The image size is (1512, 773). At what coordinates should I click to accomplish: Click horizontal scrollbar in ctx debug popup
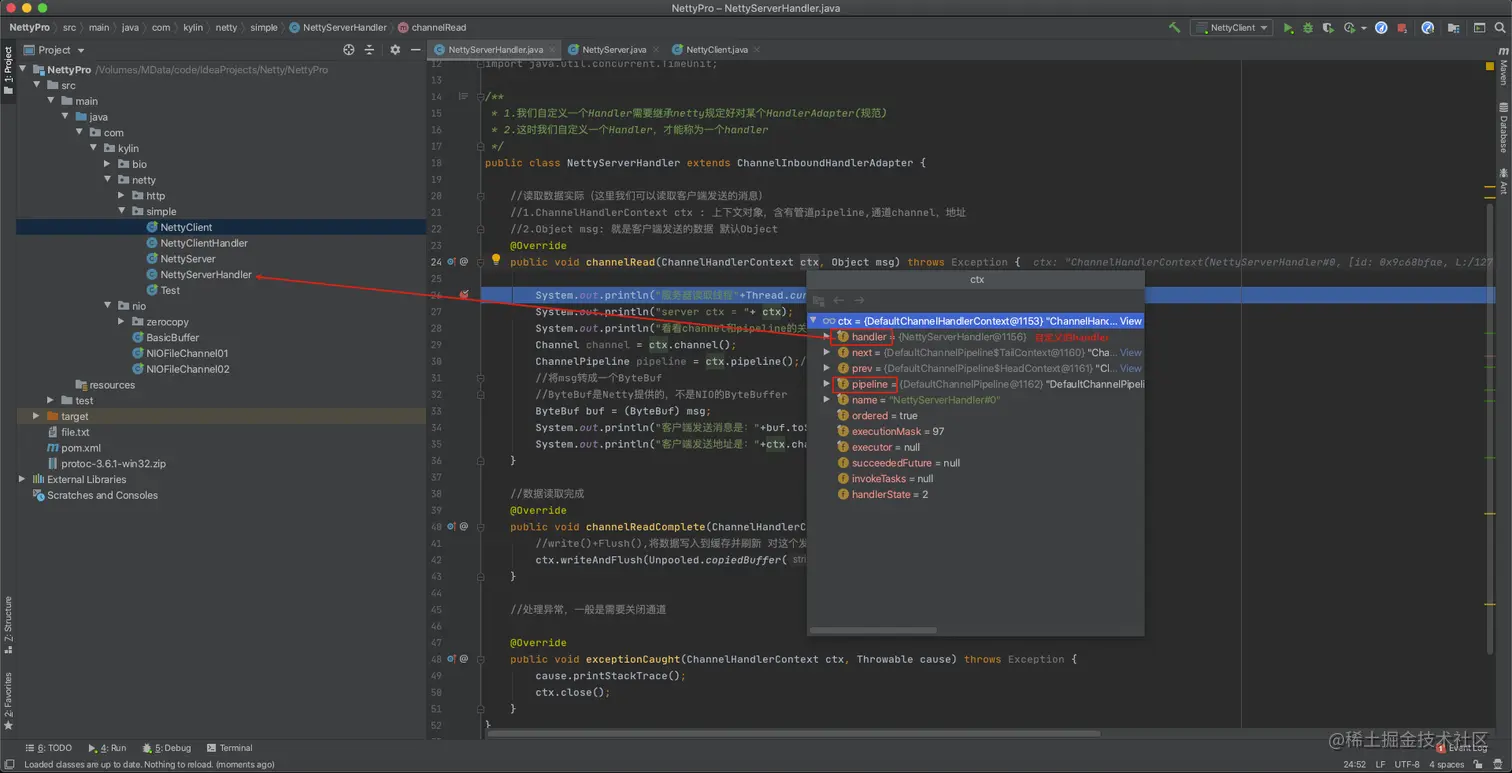873,630
